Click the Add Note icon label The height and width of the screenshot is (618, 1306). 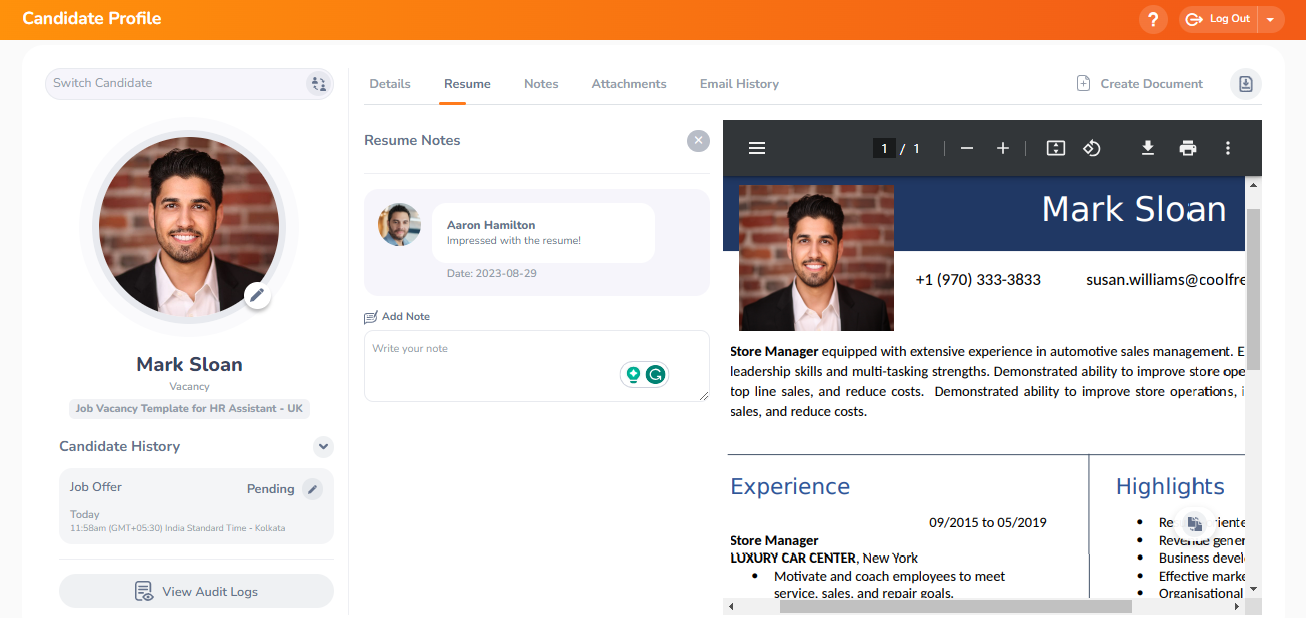(397, 317)
